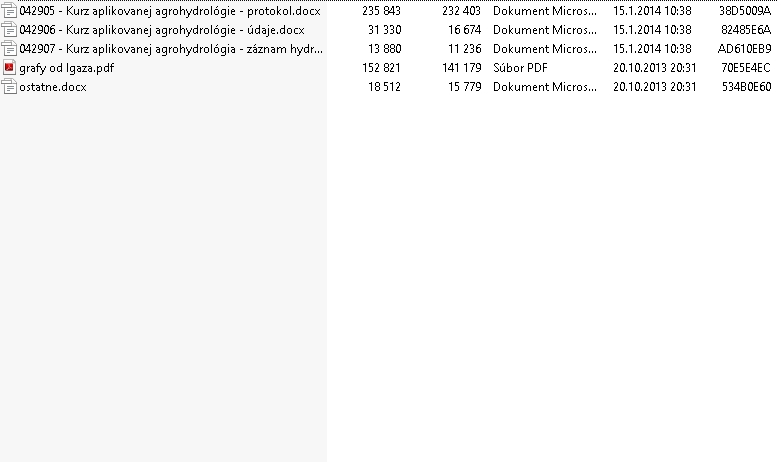Screen dimensions: 781x462
Task: Click the CRC value 534B0E60
Action: (745, 87)
